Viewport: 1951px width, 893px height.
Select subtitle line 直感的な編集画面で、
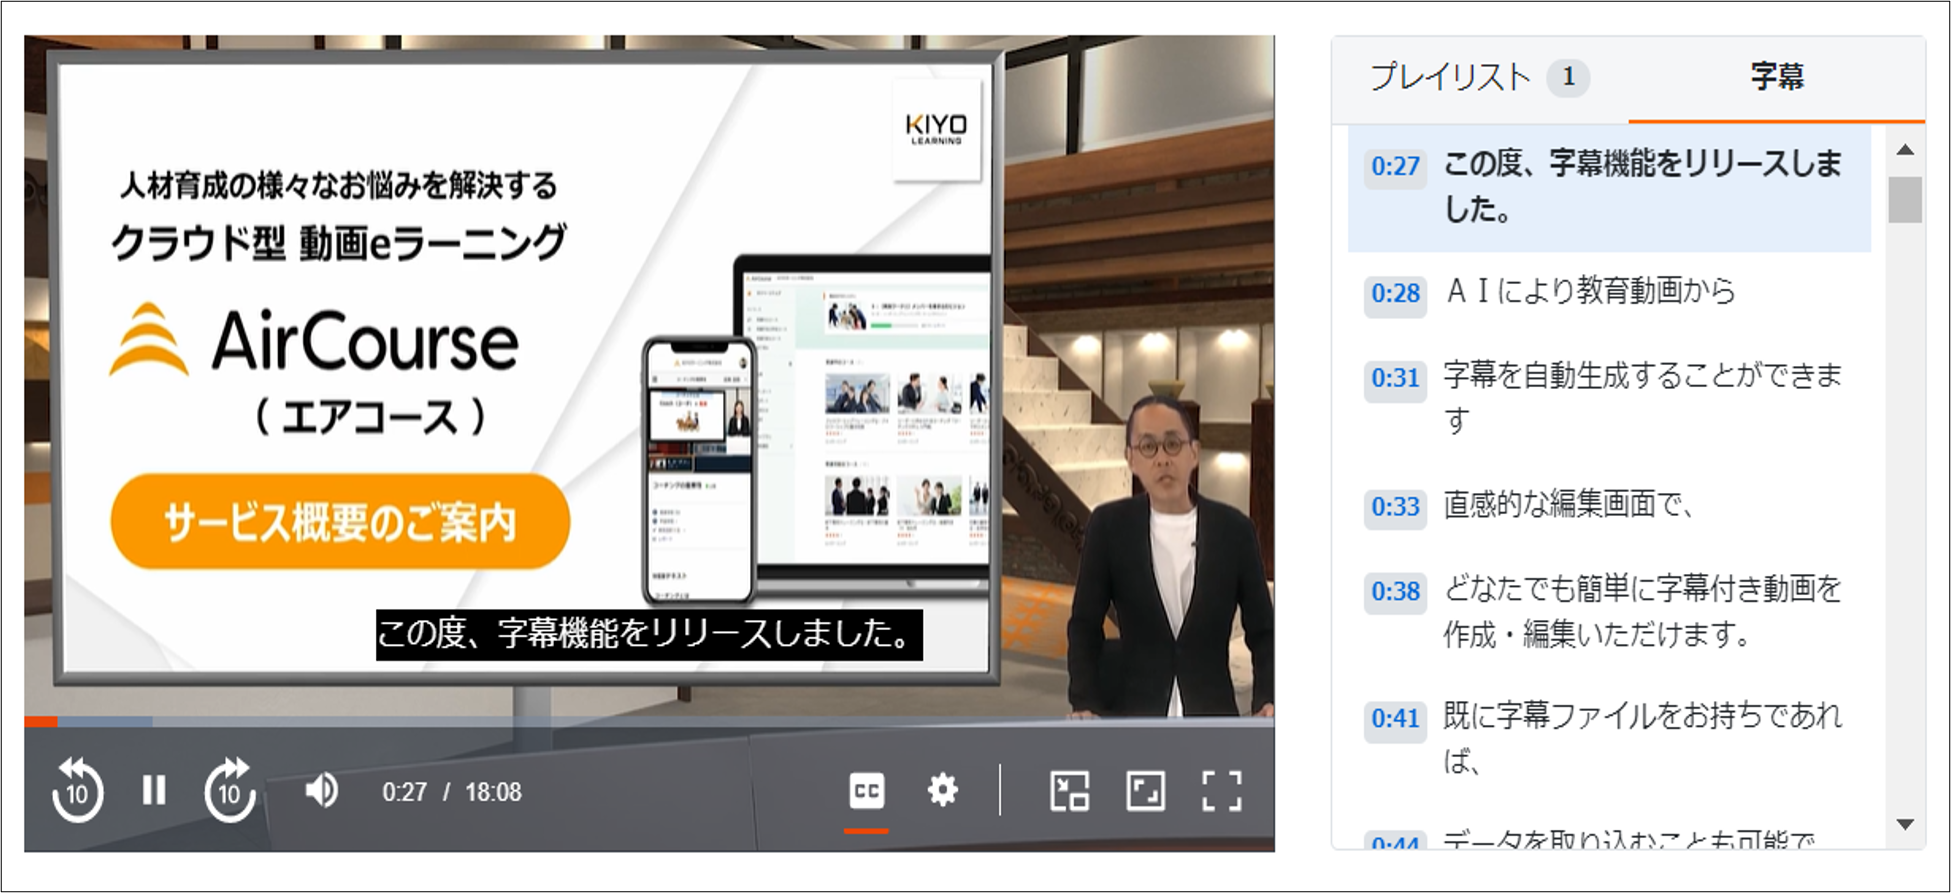1568,505
